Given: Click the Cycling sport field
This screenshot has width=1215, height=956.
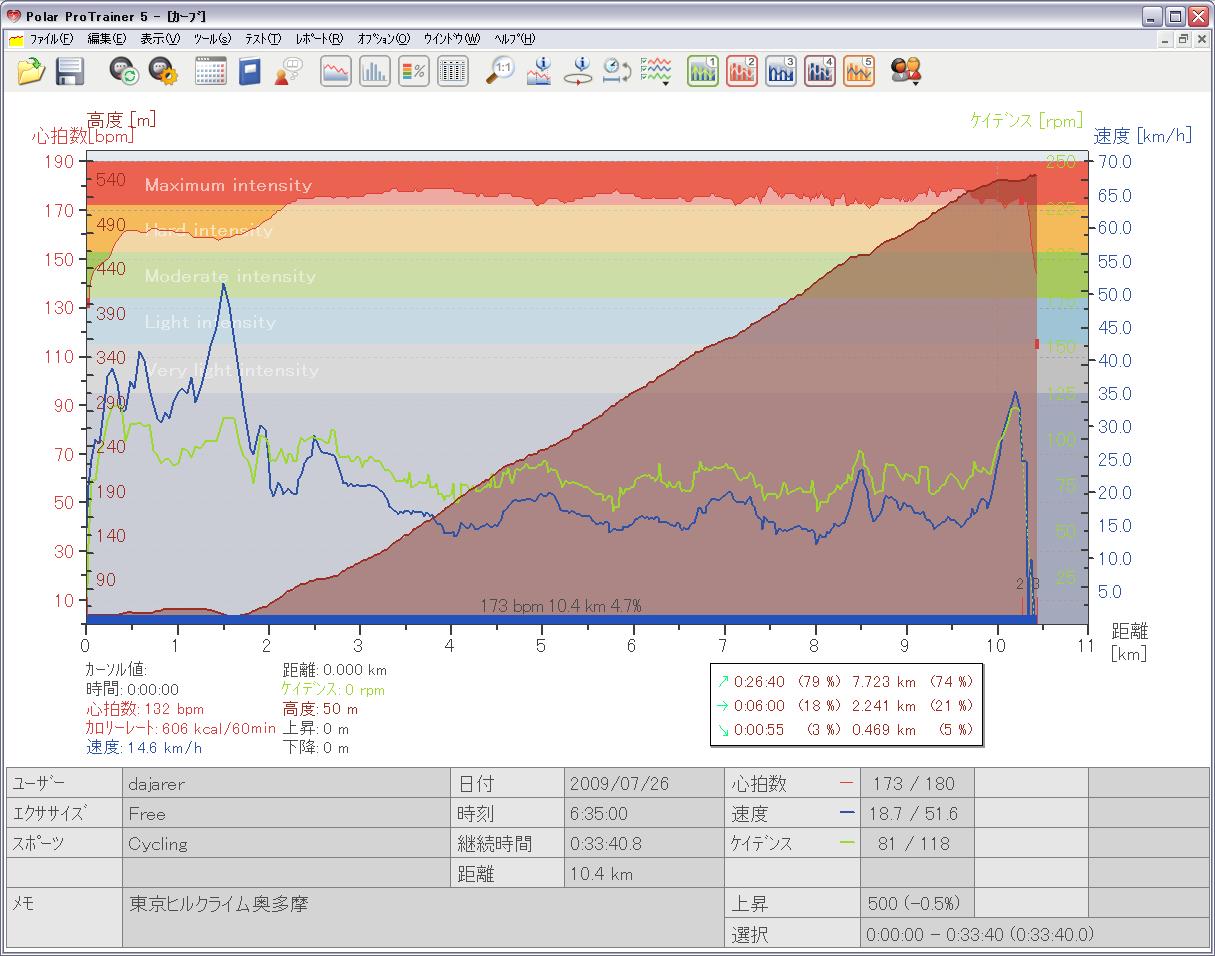Looking at the screenshot, I should pos(286,844).
